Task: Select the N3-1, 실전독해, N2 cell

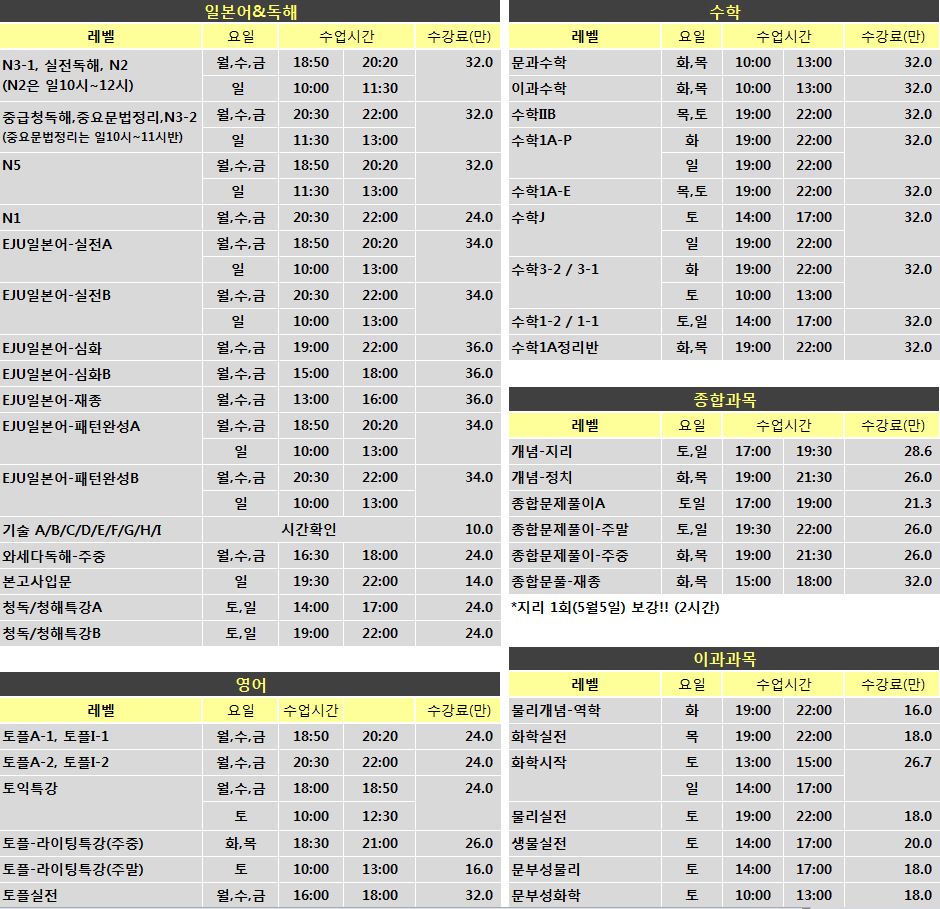Action: coord(101,75)
